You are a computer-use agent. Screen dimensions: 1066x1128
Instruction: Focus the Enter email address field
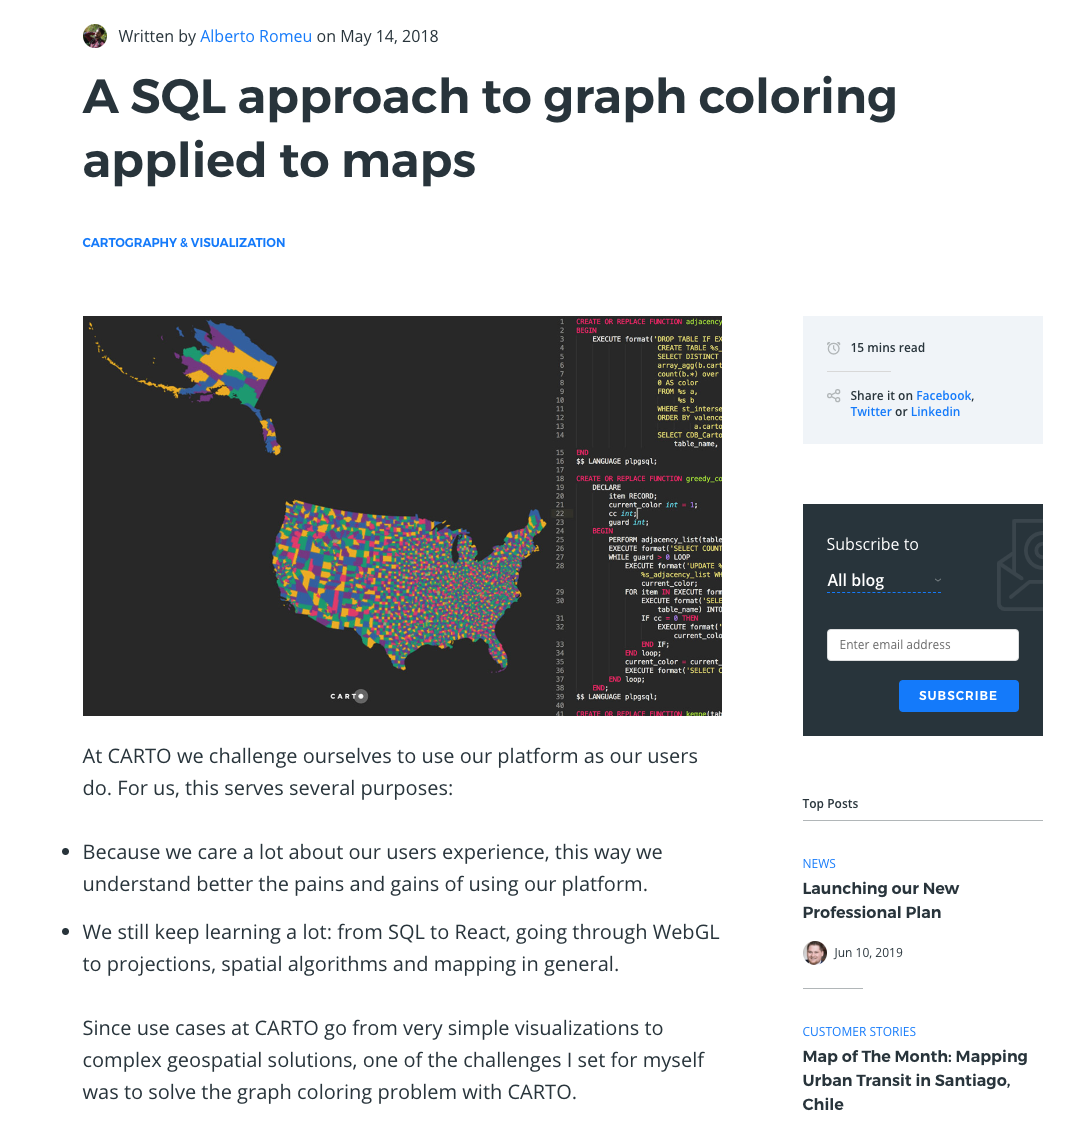pos(922,645)
